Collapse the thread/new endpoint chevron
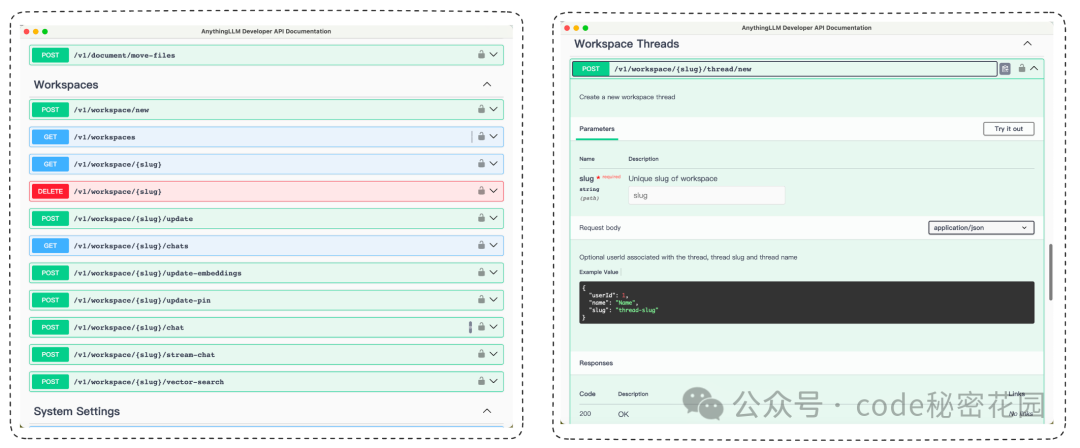The image size is (1080, 448). [1034, 68]
